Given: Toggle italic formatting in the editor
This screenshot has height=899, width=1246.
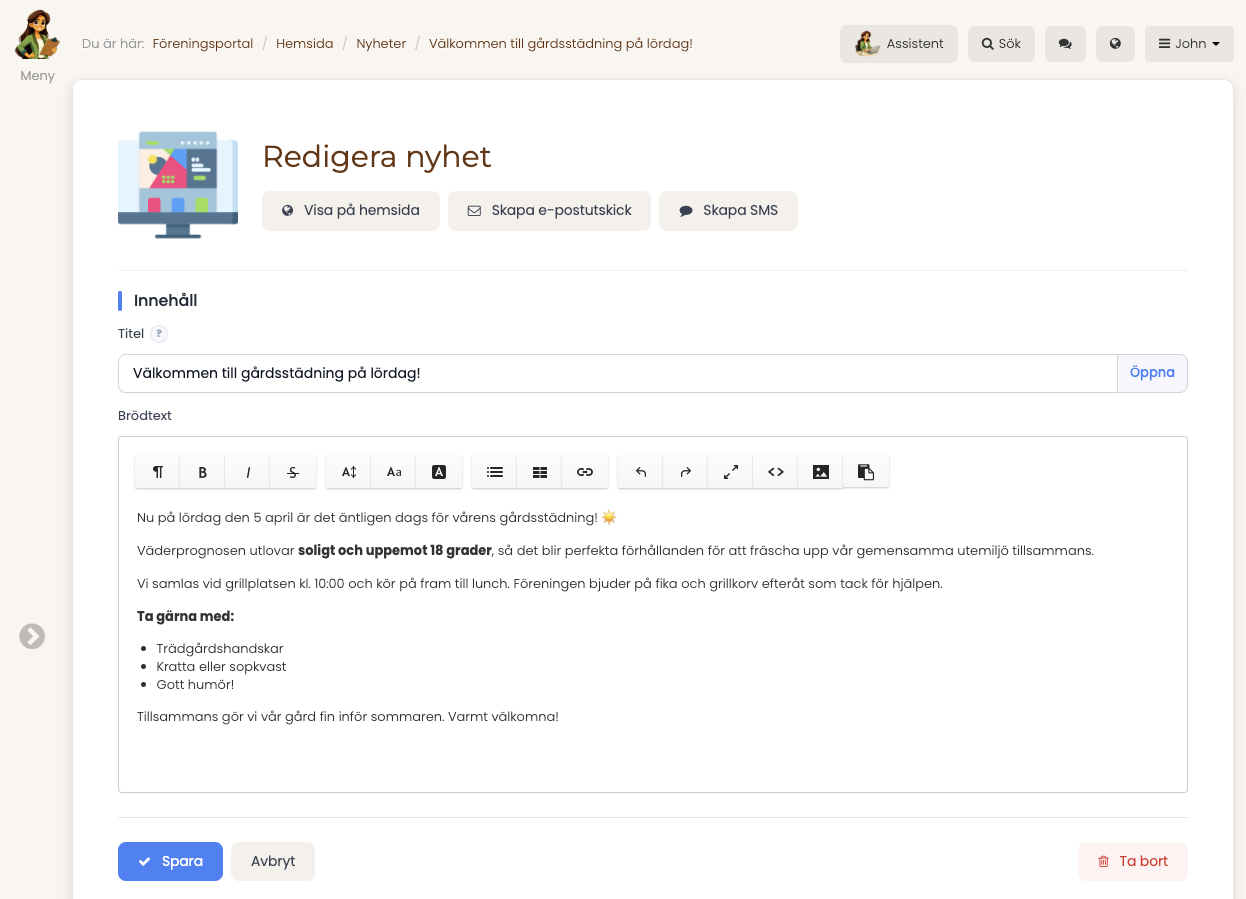Looking at the screenshot, I should (x=248, y=472).
